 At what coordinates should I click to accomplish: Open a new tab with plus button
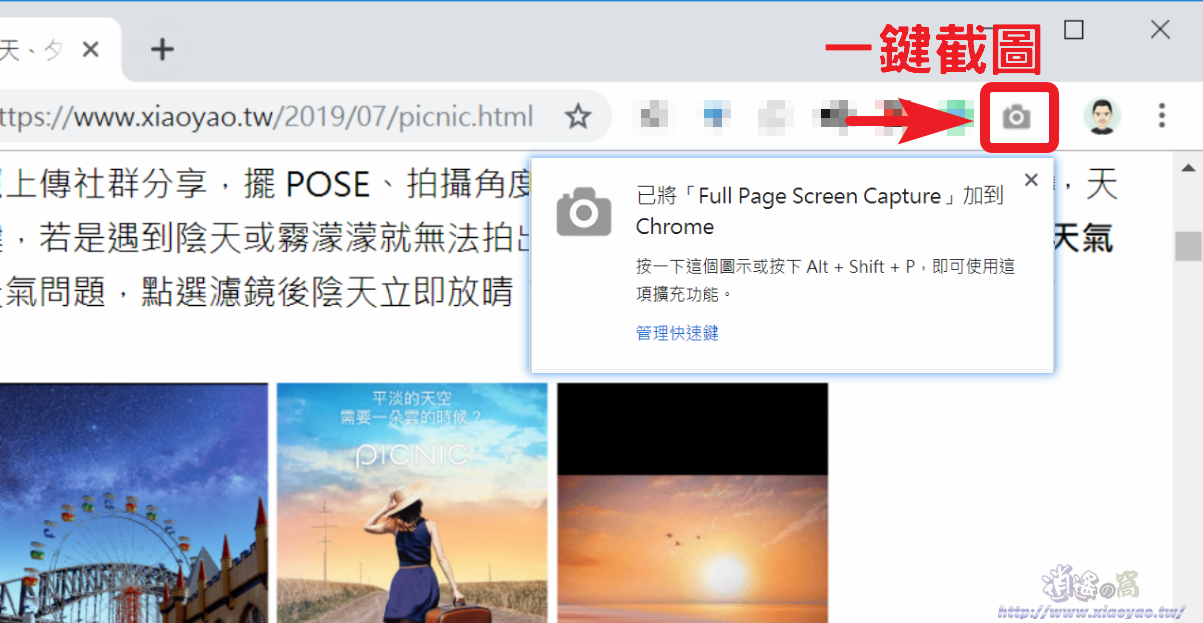point(162,49)
